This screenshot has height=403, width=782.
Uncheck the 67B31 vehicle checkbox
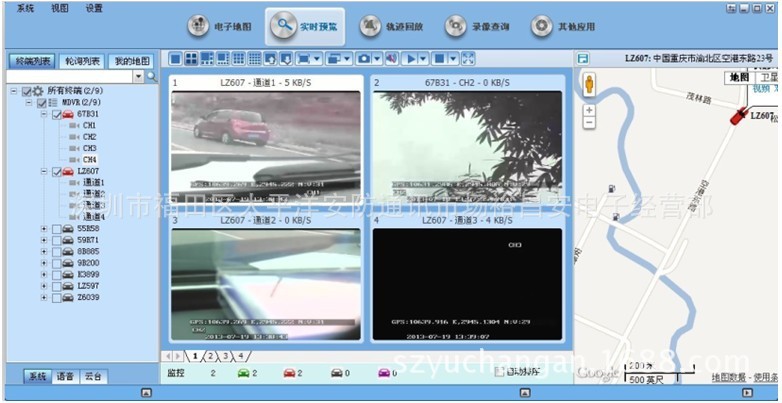[56, 115]
